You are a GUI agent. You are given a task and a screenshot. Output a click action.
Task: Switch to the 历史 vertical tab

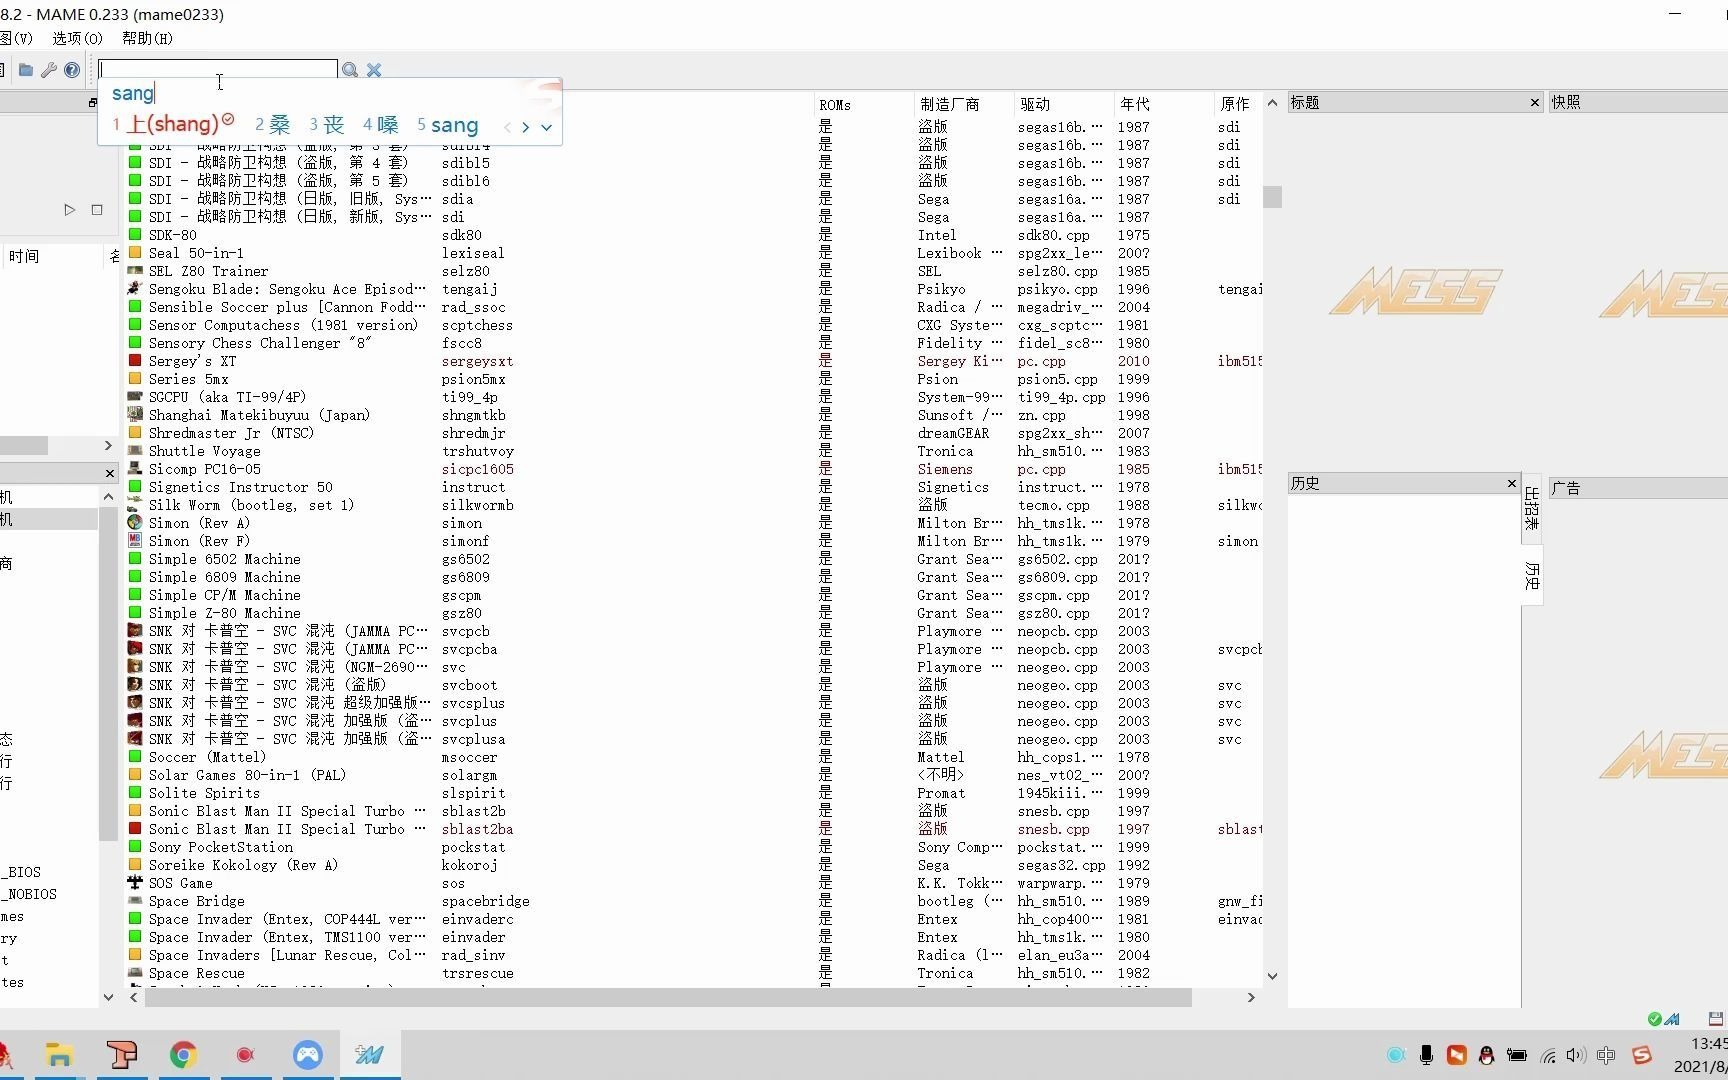click(1532, 575)
